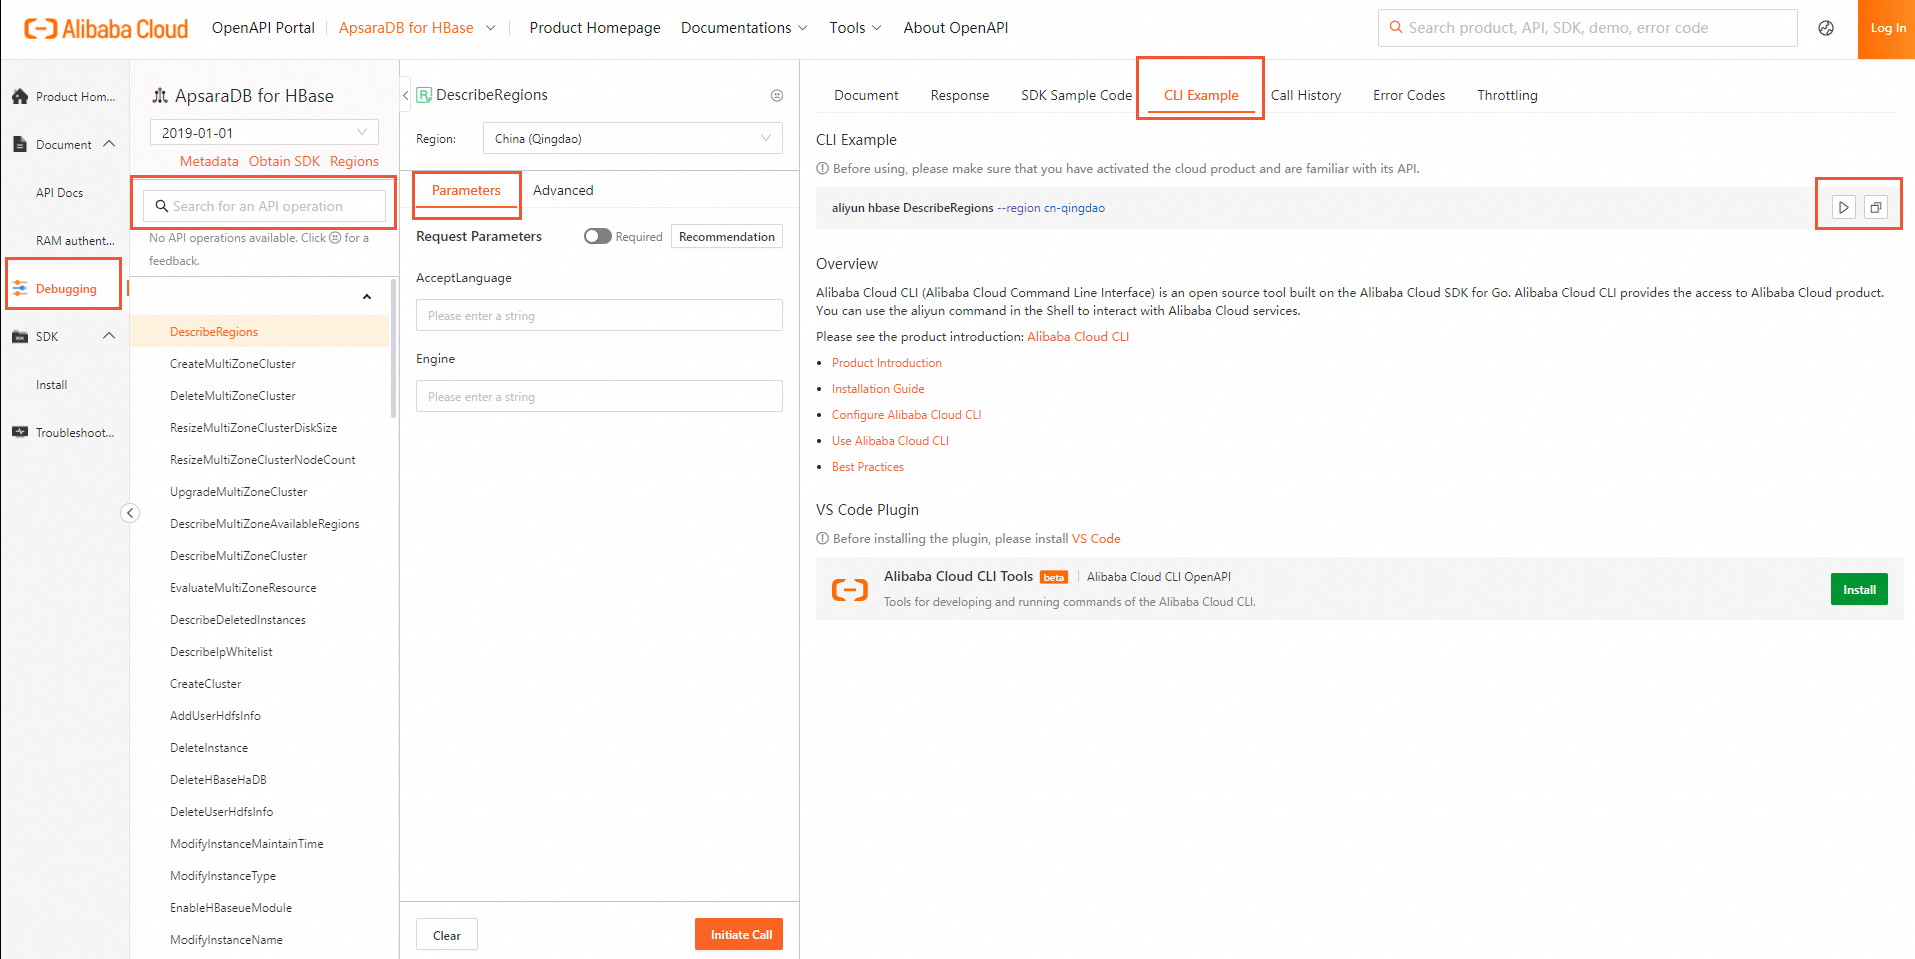1915x959 pixels.
Task: Select CreateMultiZoneCluster in the API list
Action: click(233, 364)
